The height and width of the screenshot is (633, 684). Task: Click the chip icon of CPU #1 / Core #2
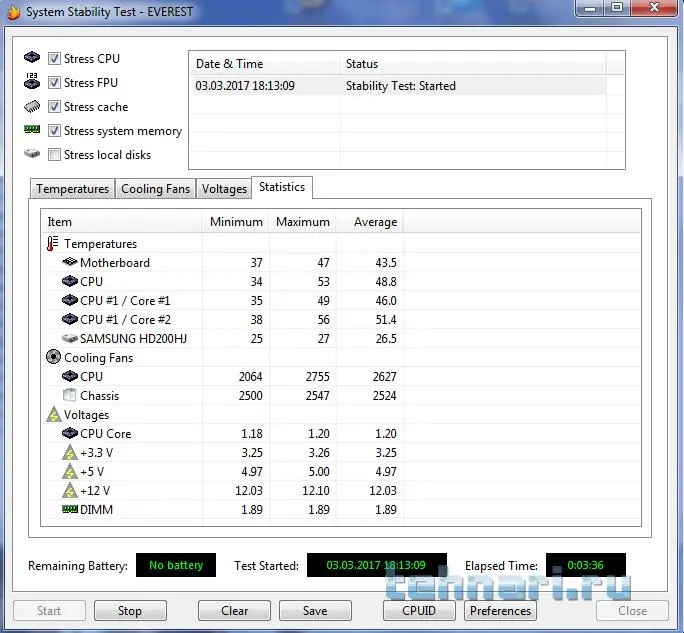click(x=70, y=319)
